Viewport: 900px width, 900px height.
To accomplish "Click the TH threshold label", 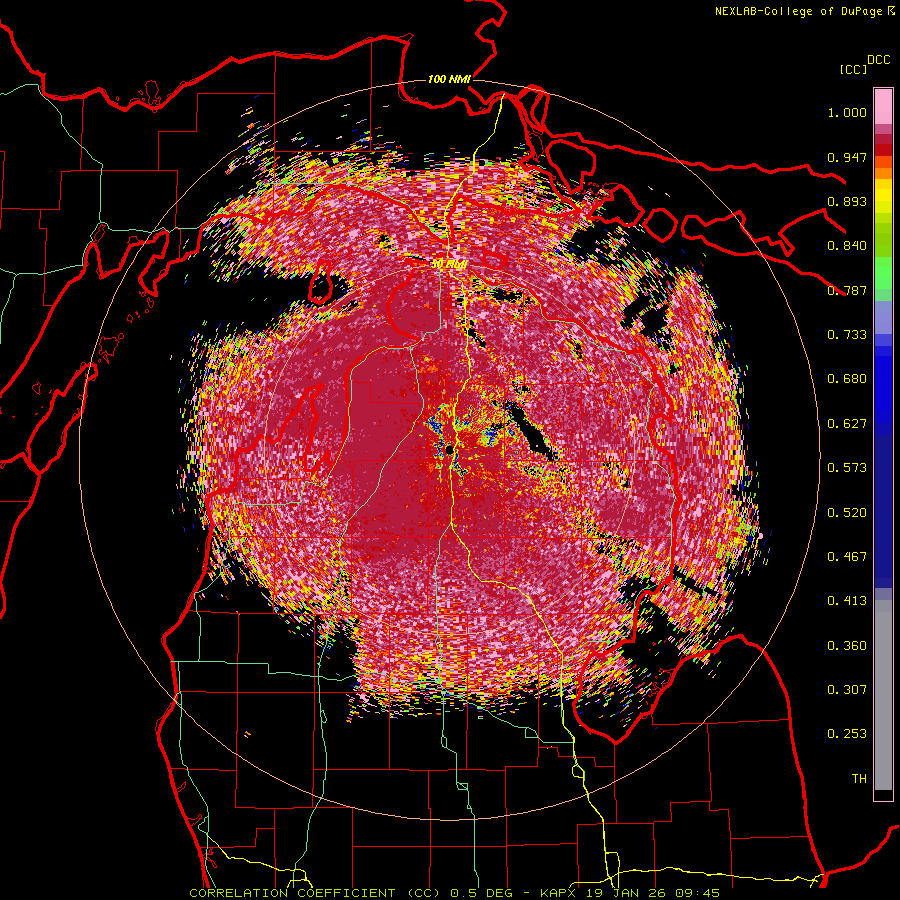I will tap(859, 779).
